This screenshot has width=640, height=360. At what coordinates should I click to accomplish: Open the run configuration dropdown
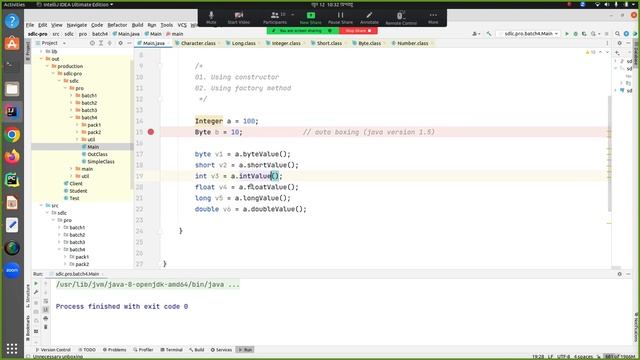coord(529,33)
